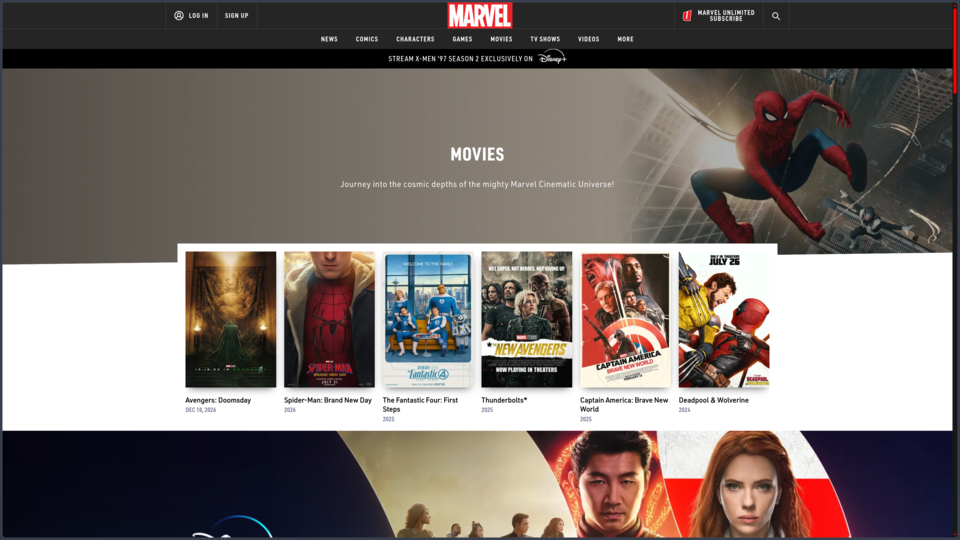
Task: Click the Deadpool & Wolverine title text
Action: [713, 400]
